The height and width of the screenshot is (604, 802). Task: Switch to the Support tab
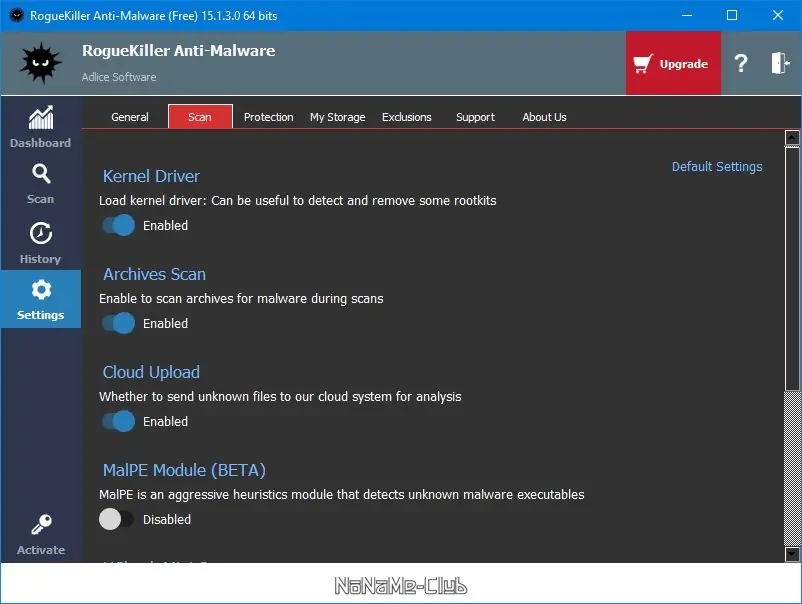coord(476,117)
